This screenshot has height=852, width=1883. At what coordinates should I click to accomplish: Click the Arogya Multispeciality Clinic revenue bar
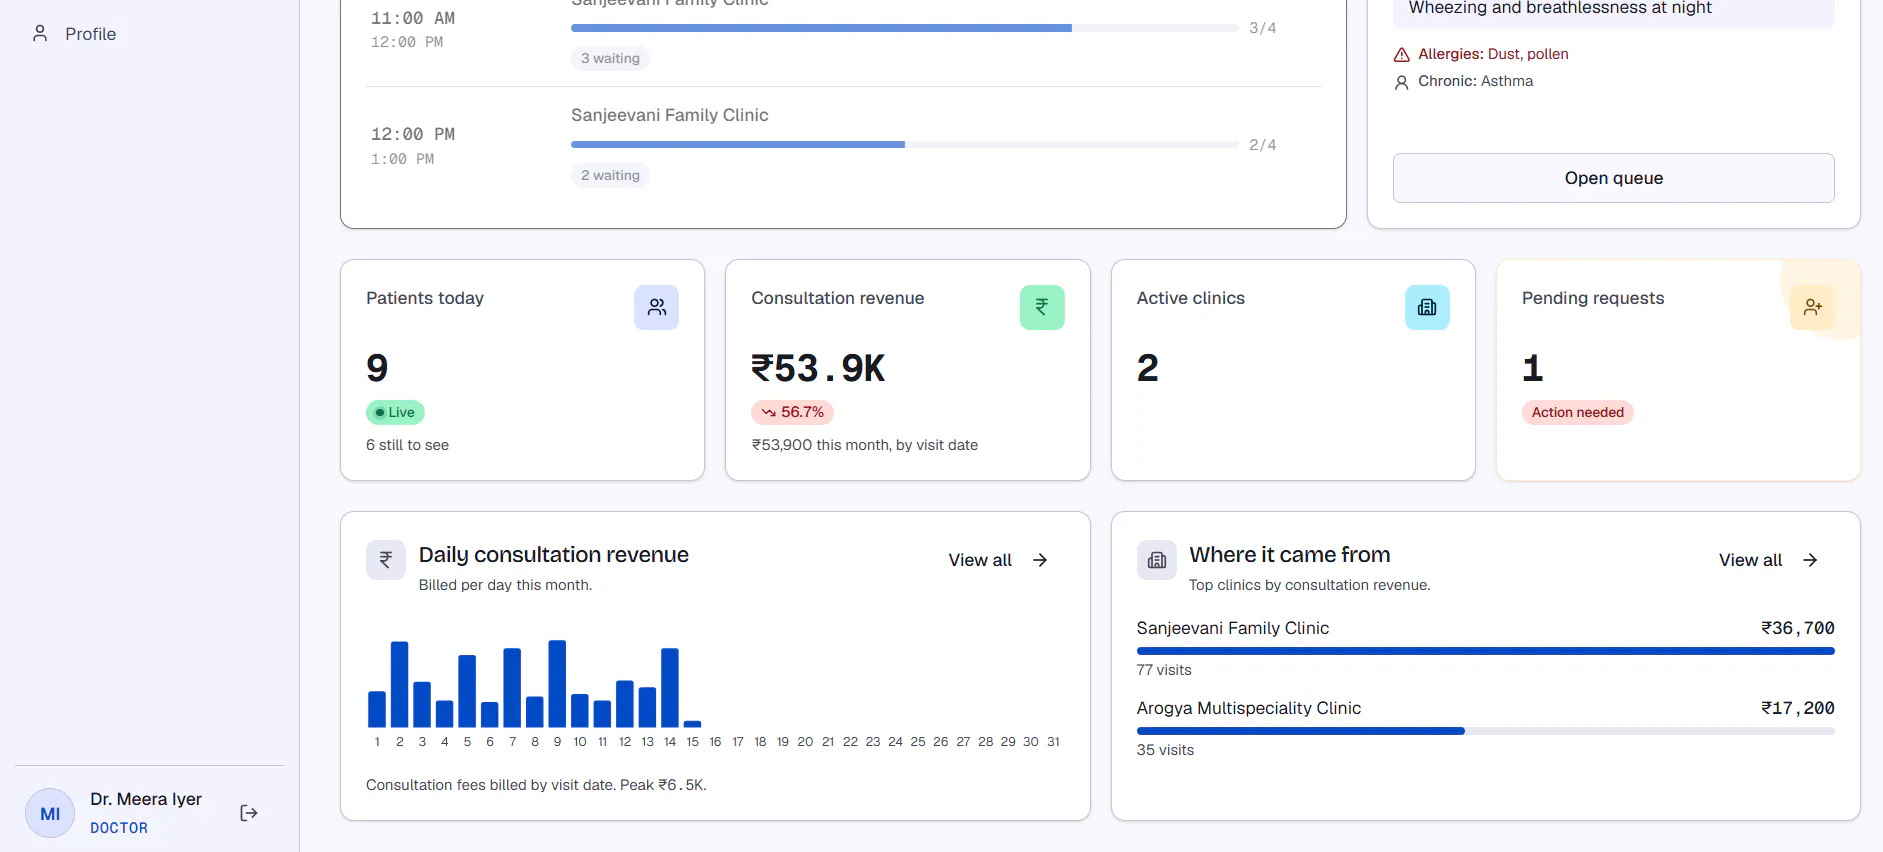(1485, 731)
